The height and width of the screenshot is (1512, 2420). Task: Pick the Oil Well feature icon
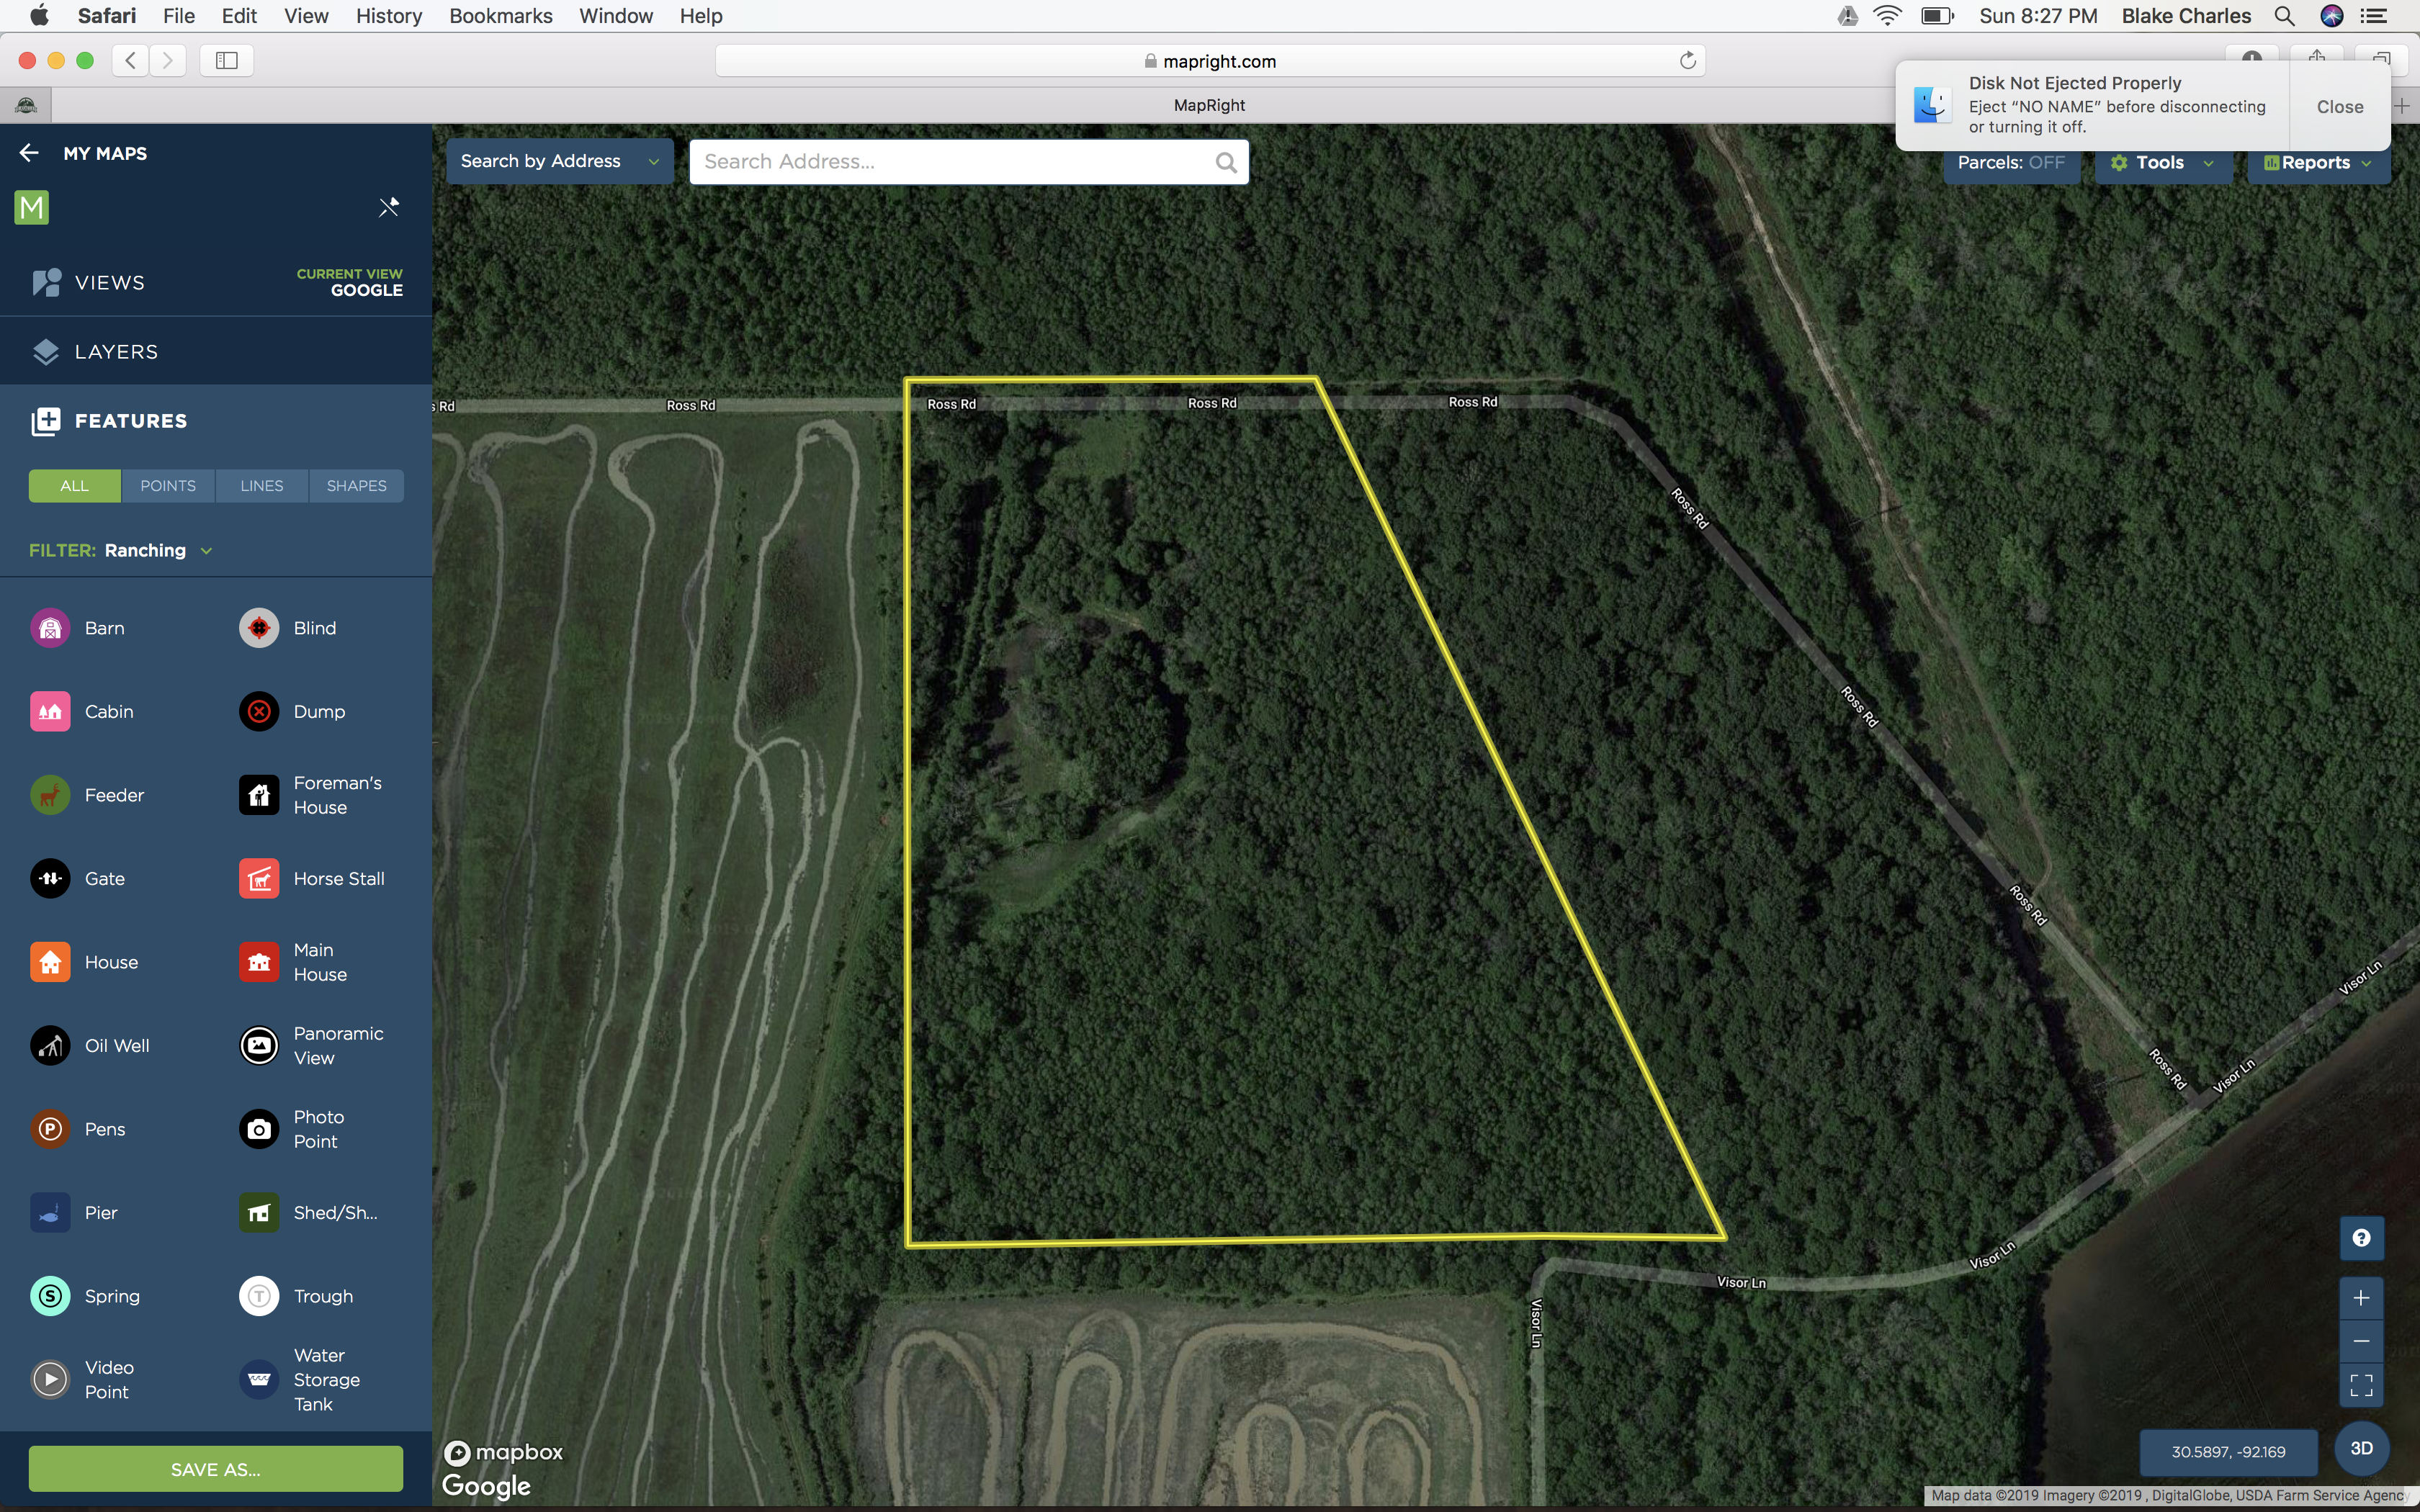pyautogui.click(x=50, y=1046)
